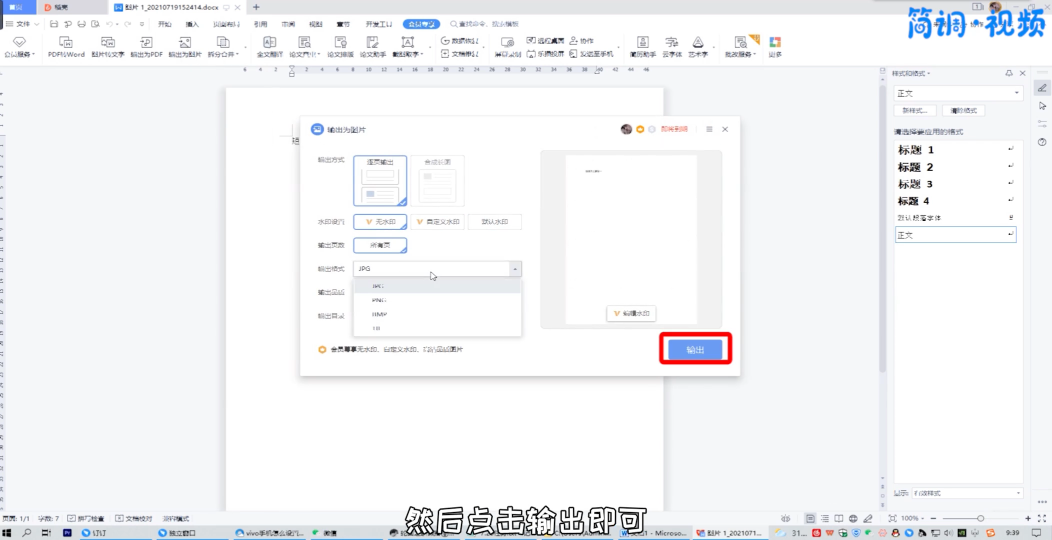Viewport: 1052px width, 540px height.
Task: Open the dialog's hamburger menu icon
Action: pos(709,129)
